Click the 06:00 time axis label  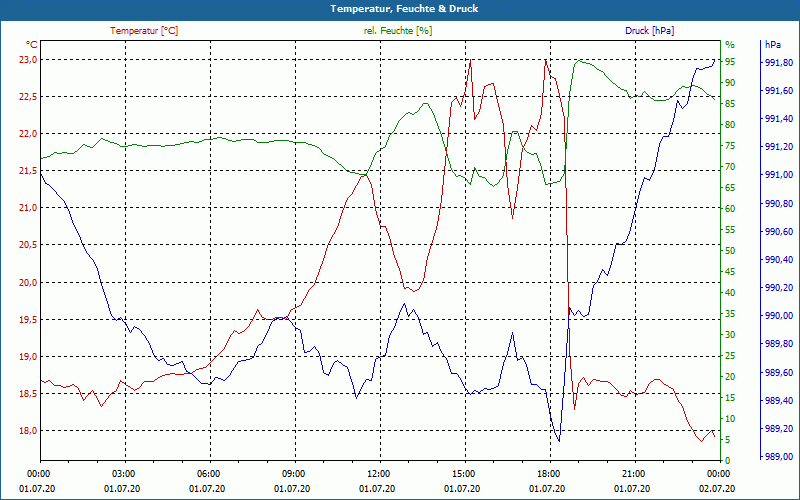coord(208,473)
